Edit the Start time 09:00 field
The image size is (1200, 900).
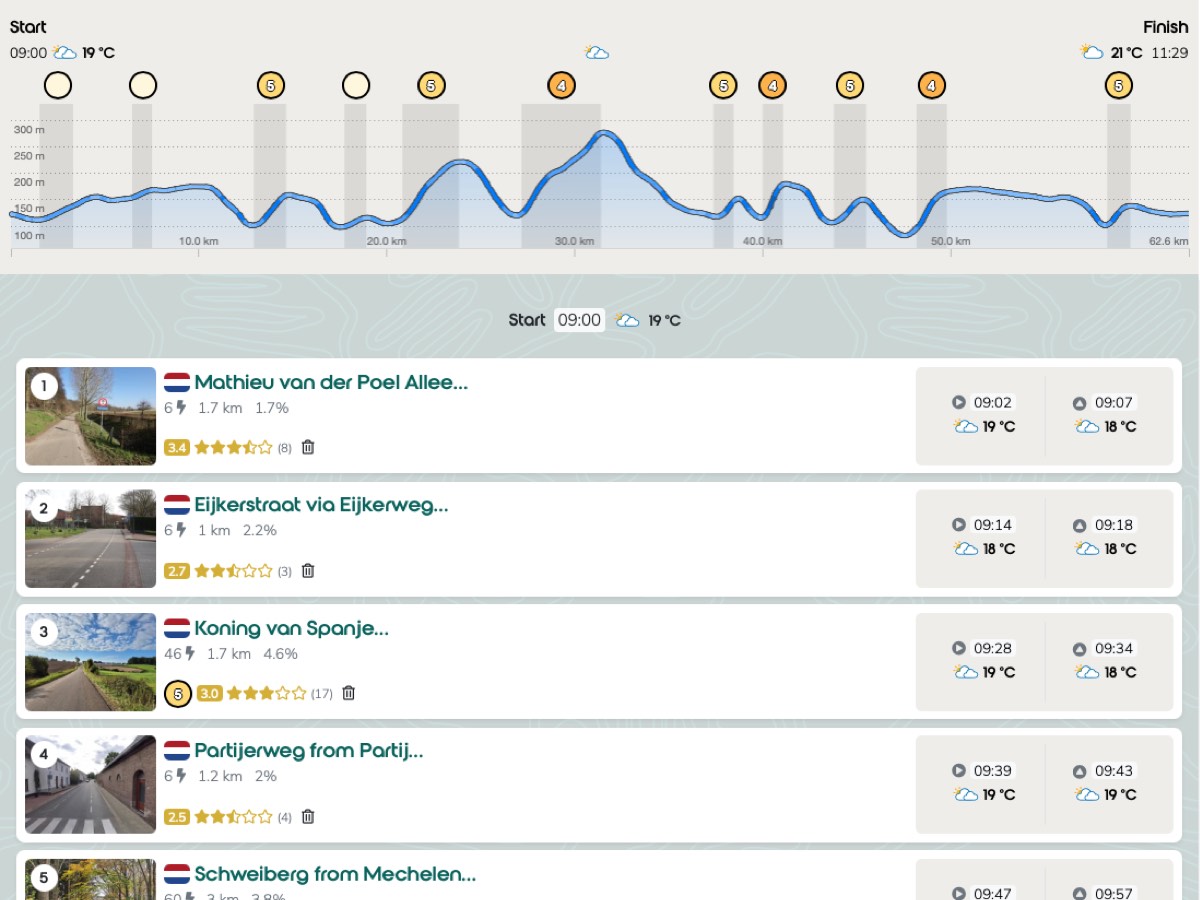[x=579, y=320]
